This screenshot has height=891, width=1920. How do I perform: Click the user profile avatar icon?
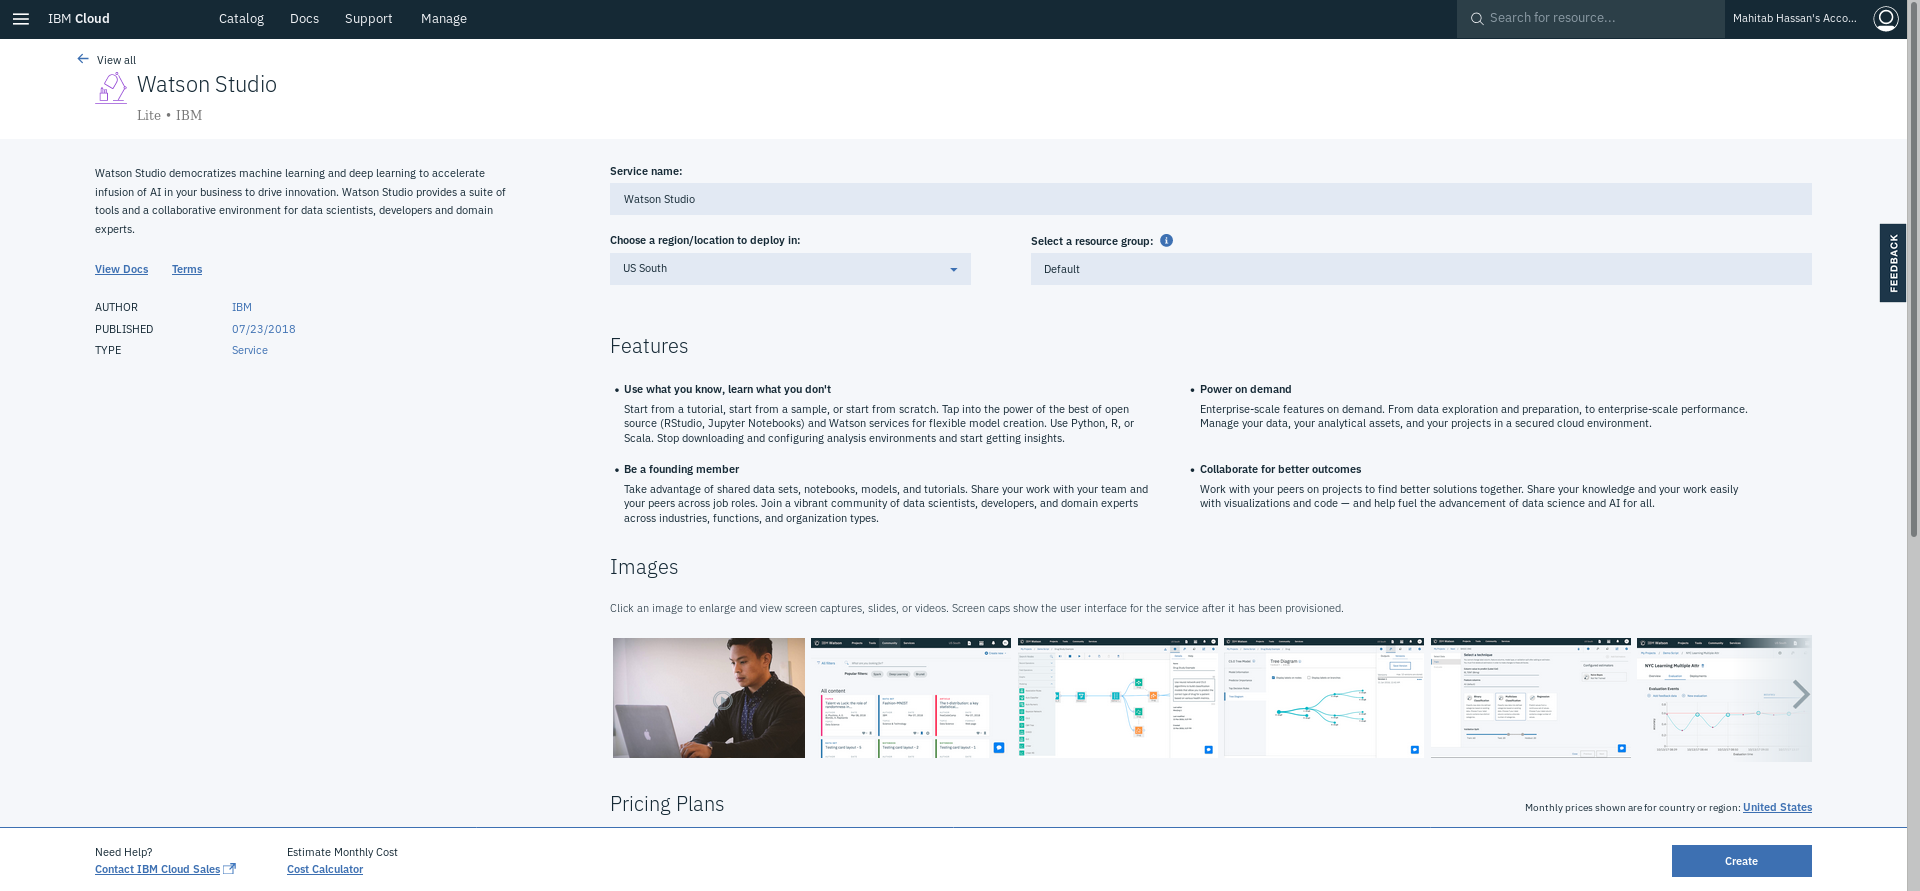pos(1885,19)
